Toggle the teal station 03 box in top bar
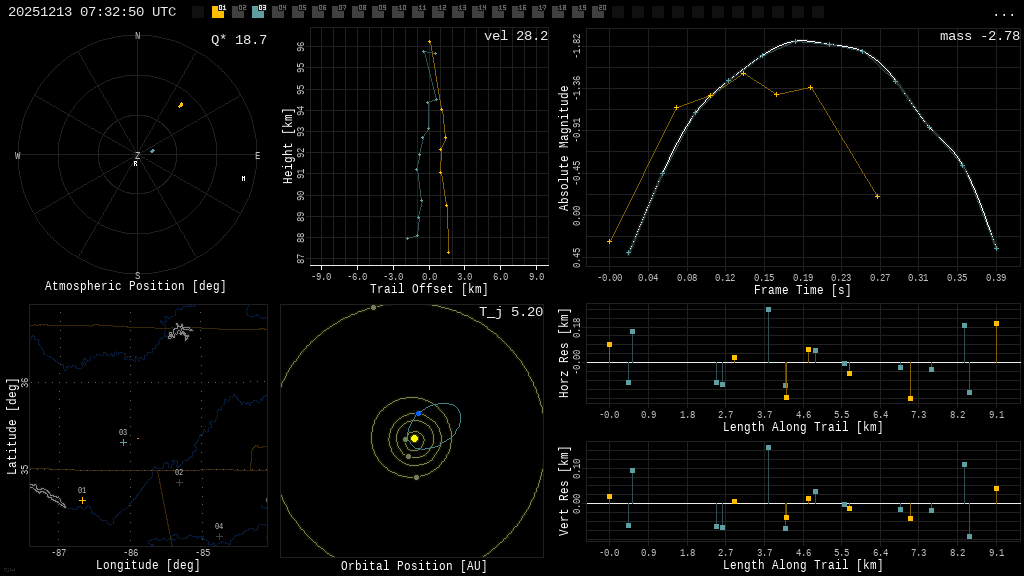This screenshot has height=576, width=1024. [x=258, y=12]
